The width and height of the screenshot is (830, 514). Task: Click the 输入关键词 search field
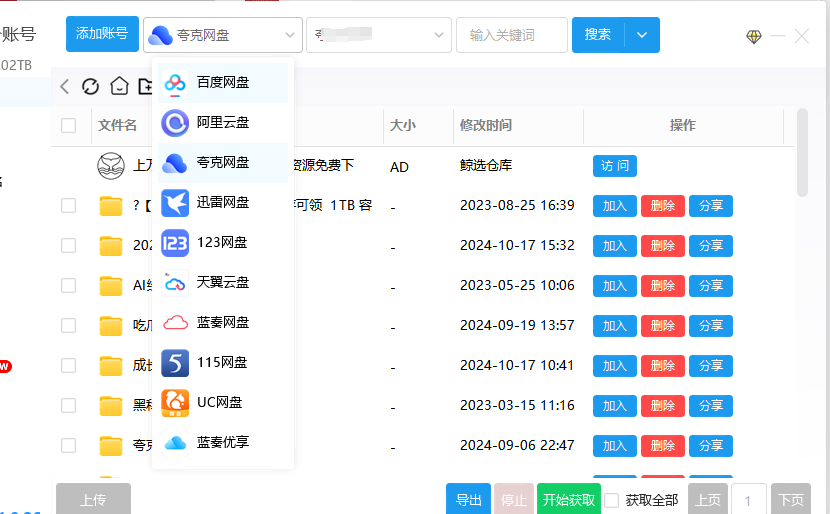[x=512, y=35]
